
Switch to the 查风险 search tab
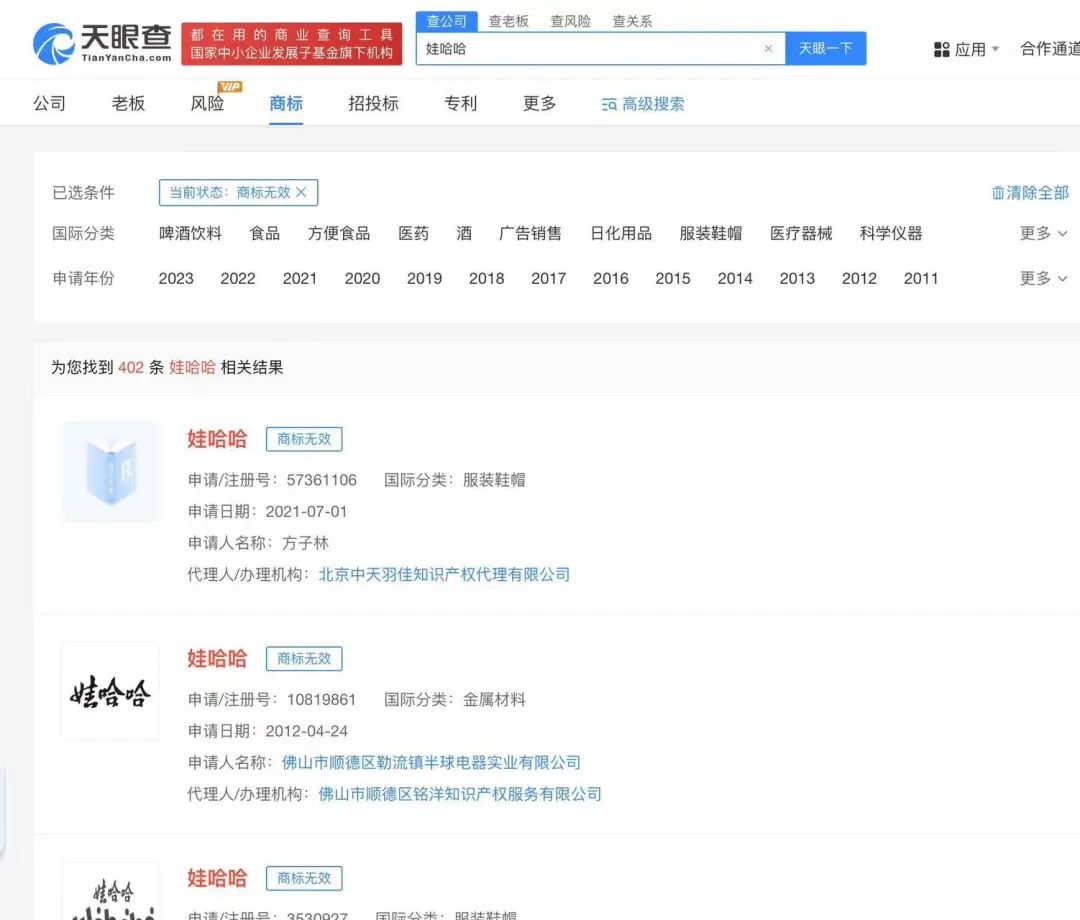click(570, 21)
